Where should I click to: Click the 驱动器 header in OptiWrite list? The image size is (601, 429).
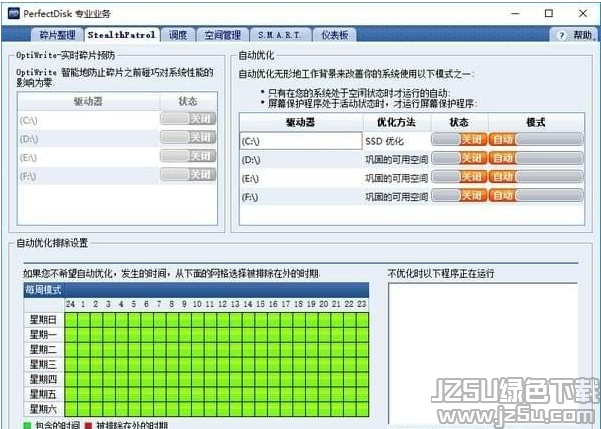coord(89,102)
